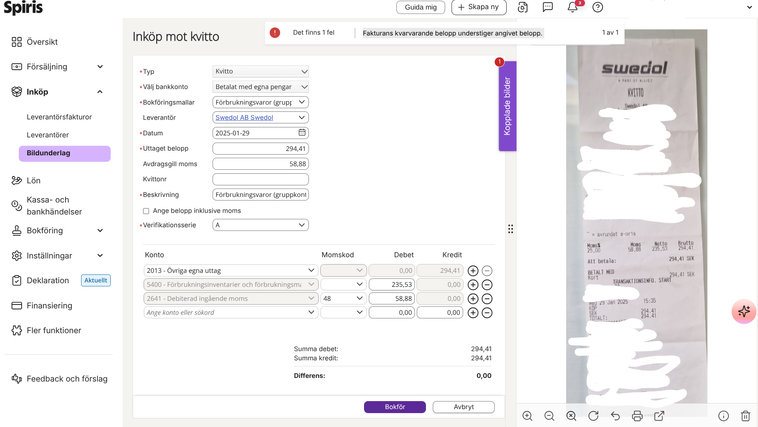The width and height of the screenshot is (758, 427).
Task: Expand the Inställningar menu
Action: pos(100,256)
